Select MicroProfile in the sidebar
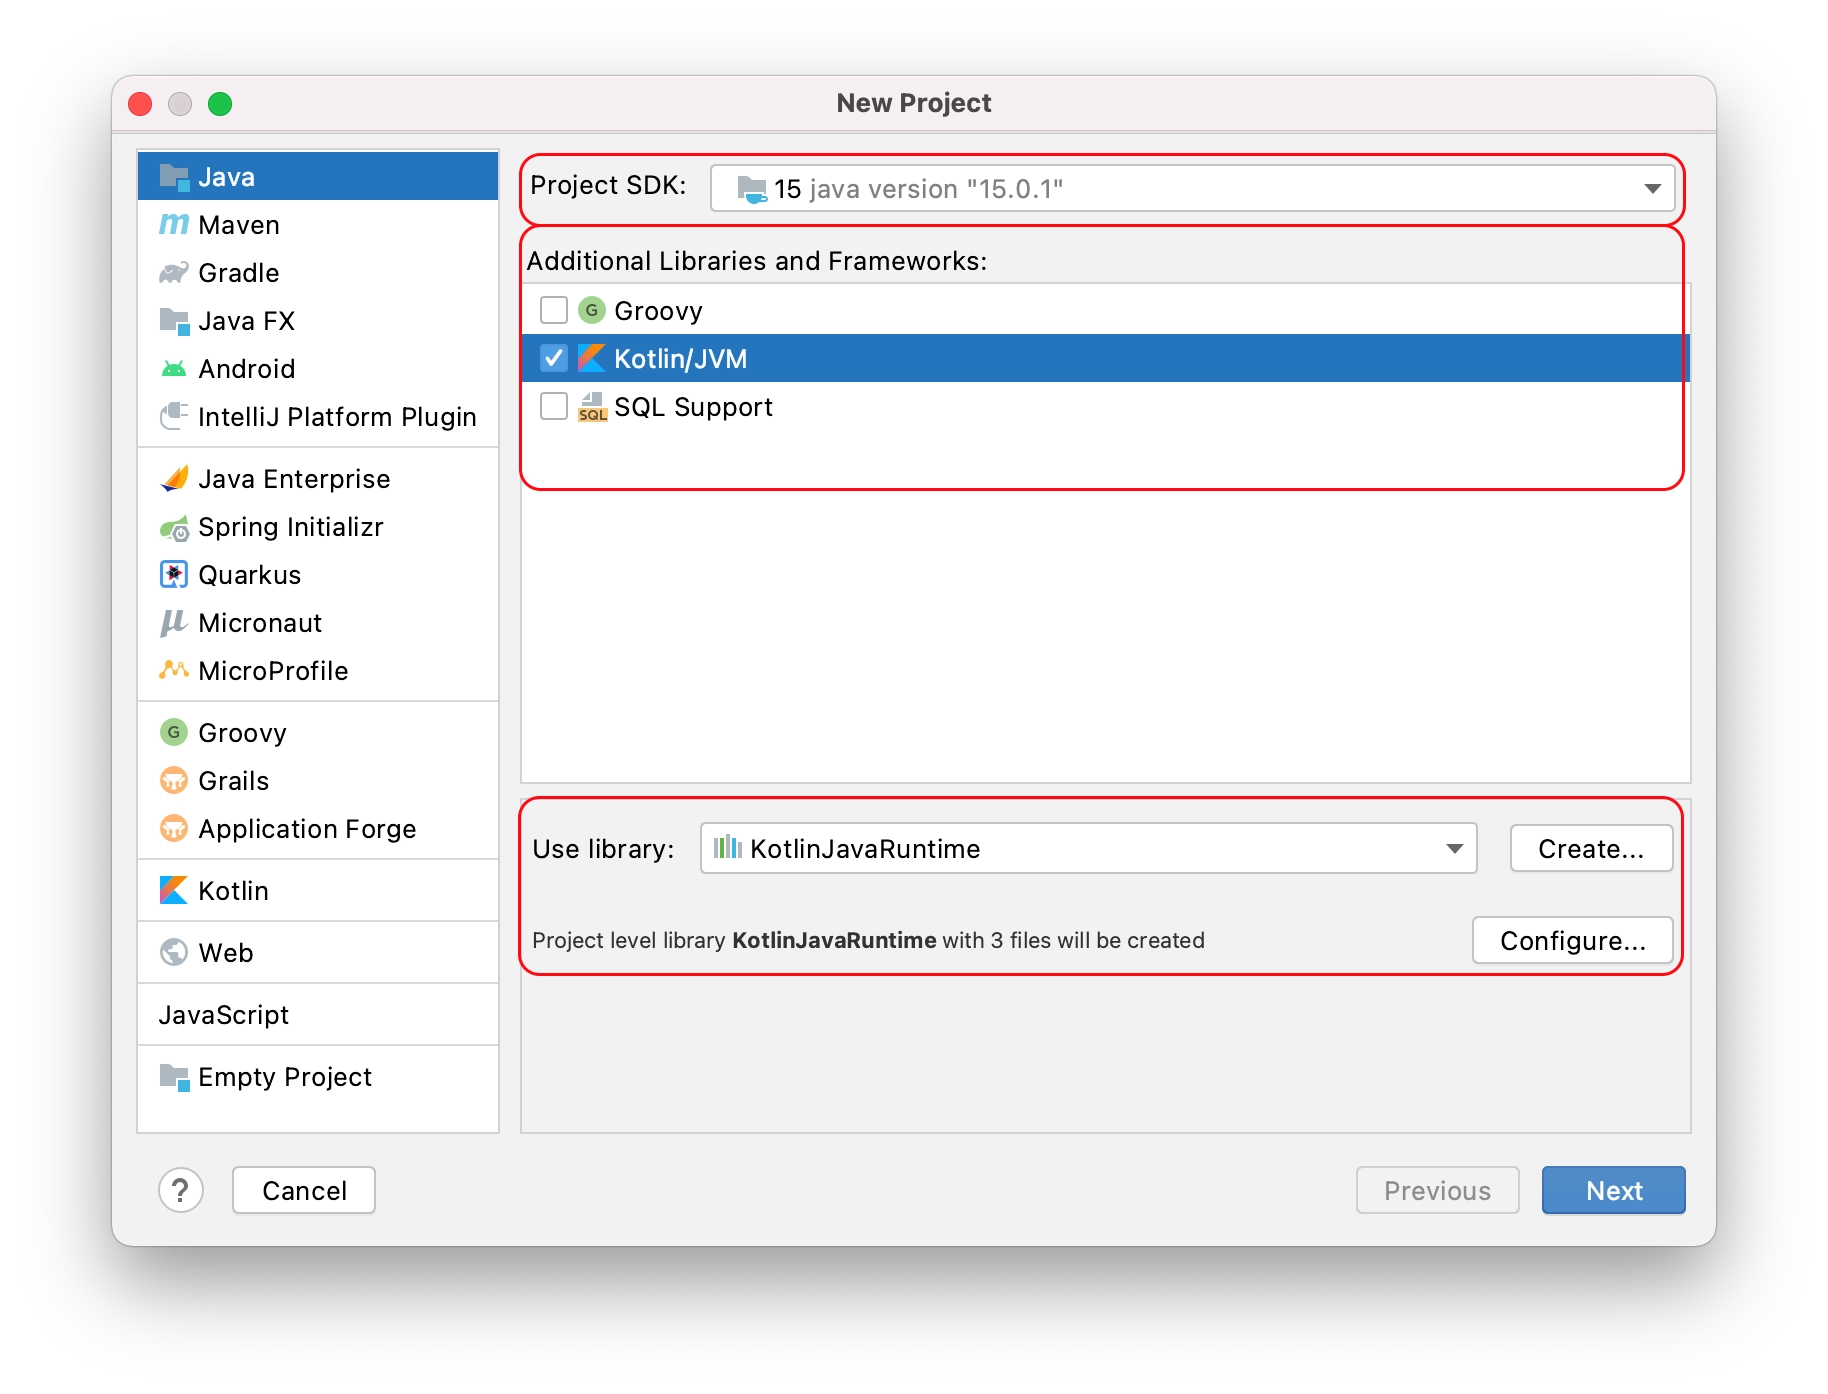This screenshot has width=1828, height=1394. click(318, 671)
